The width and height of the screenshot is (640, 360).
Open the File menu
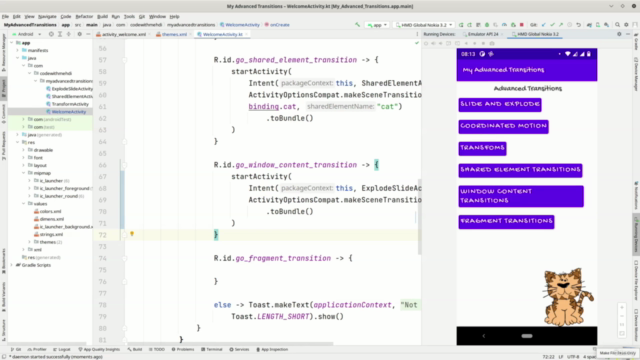coord(5,17)
